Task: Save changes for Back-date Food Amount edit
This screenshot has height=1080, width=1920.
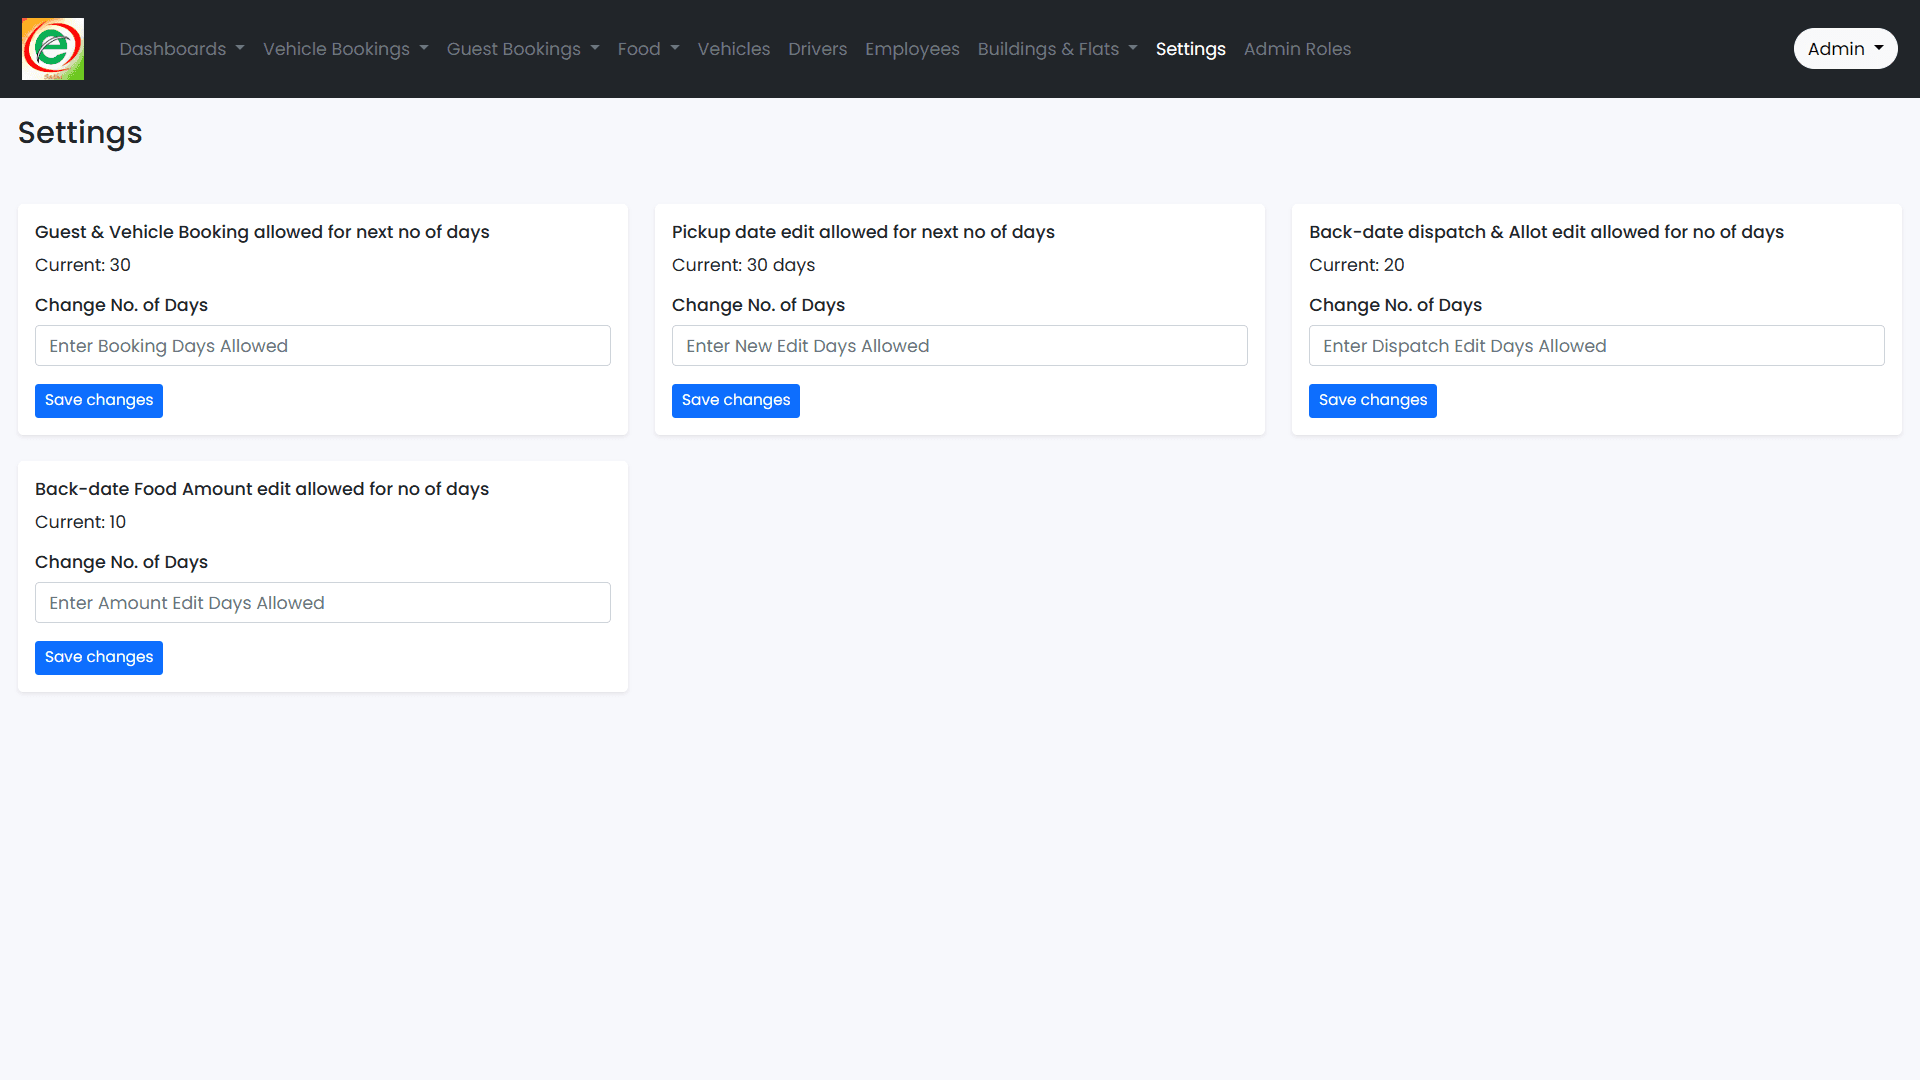Action: point(98,657)
